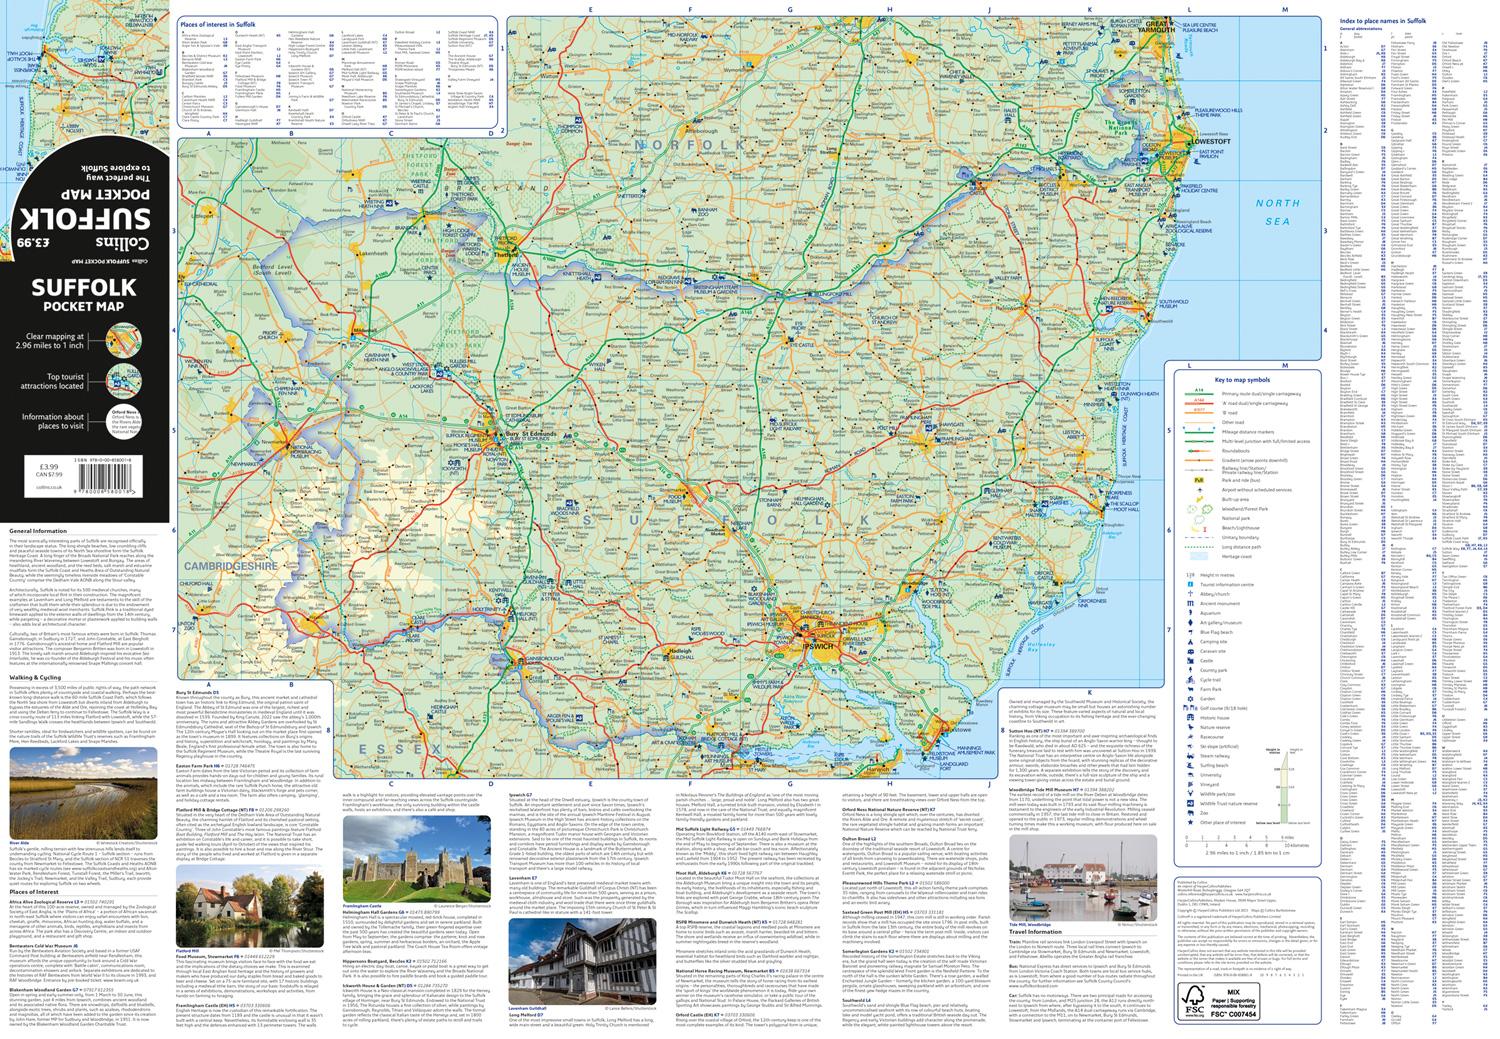The image size is (1500, 1039).
Task: Select the General Information section heading
Action: pos(38,531)
